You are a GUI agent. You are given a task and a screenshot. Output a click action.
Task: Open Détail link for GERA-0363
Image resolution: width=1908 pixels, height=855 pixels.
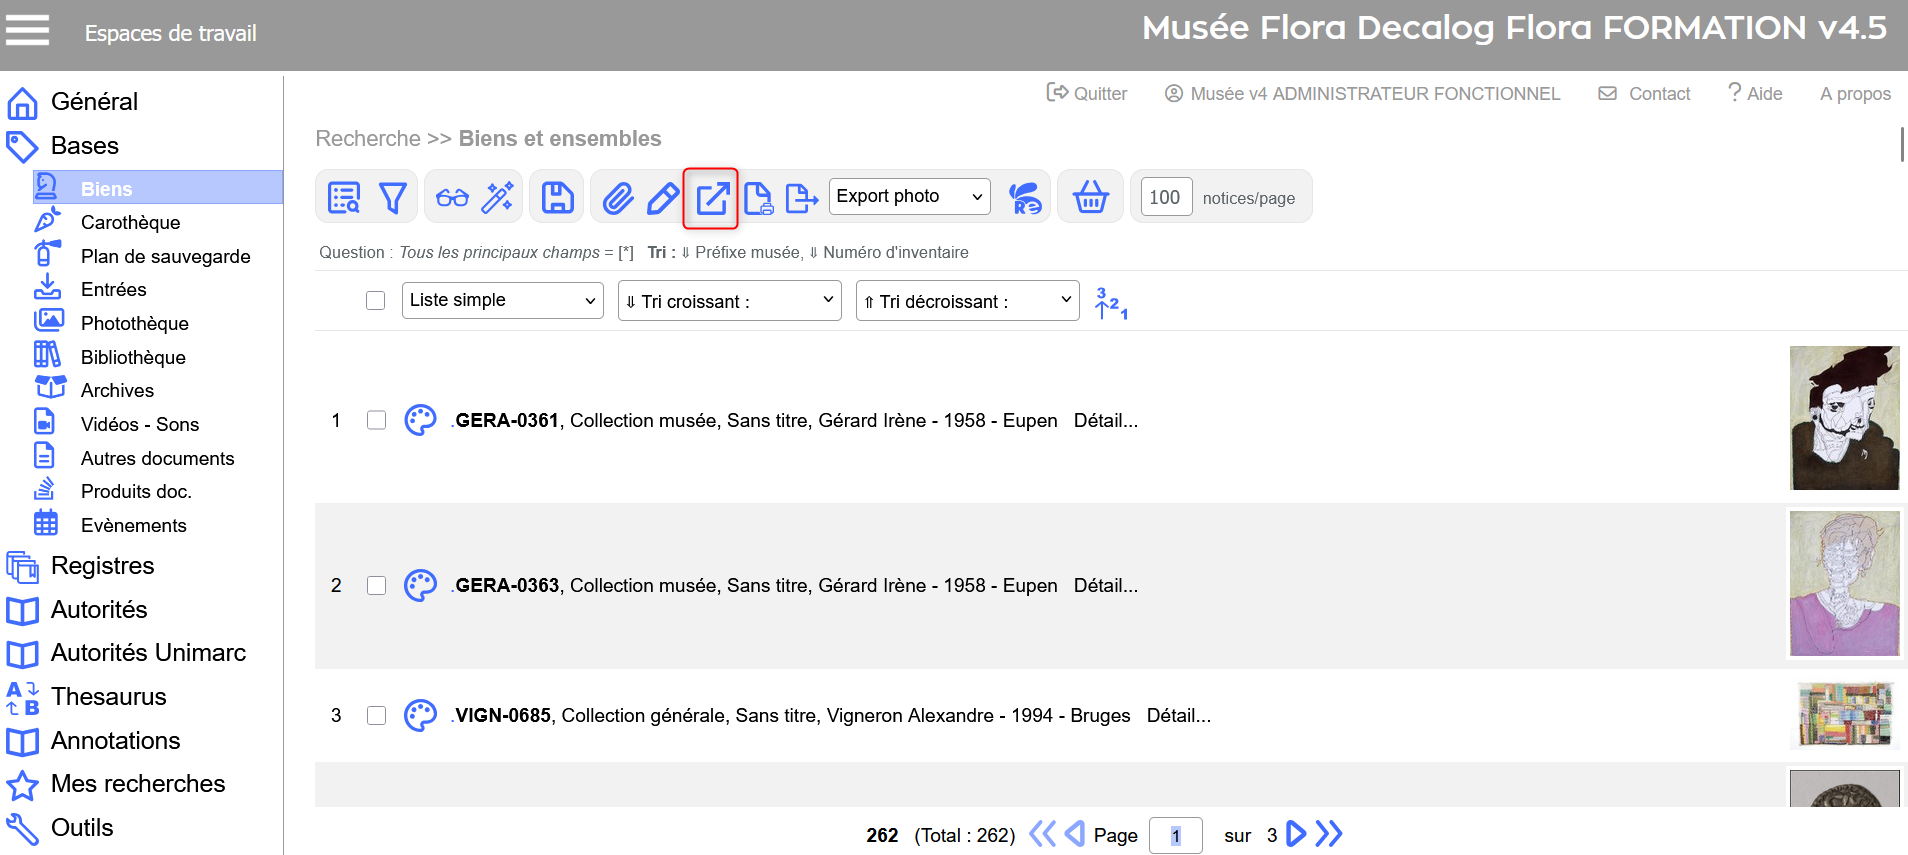(x=1105, y=586)
